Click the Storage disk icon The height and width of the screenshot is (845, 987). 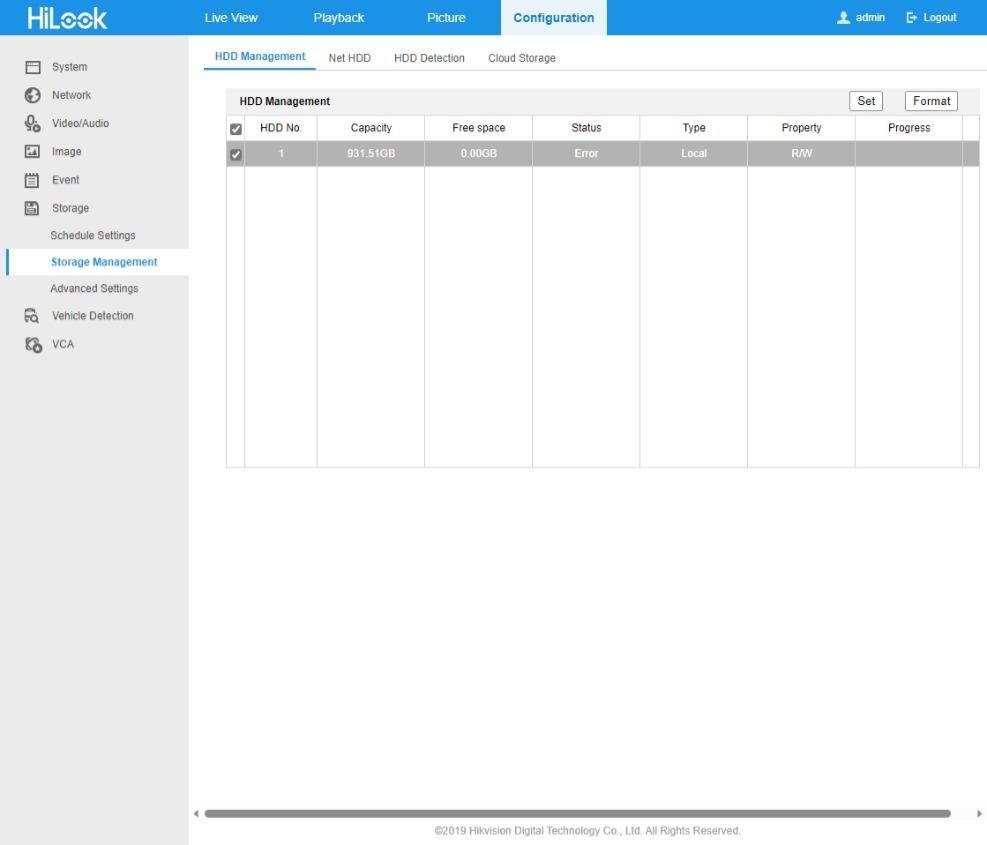coord(32,208)
